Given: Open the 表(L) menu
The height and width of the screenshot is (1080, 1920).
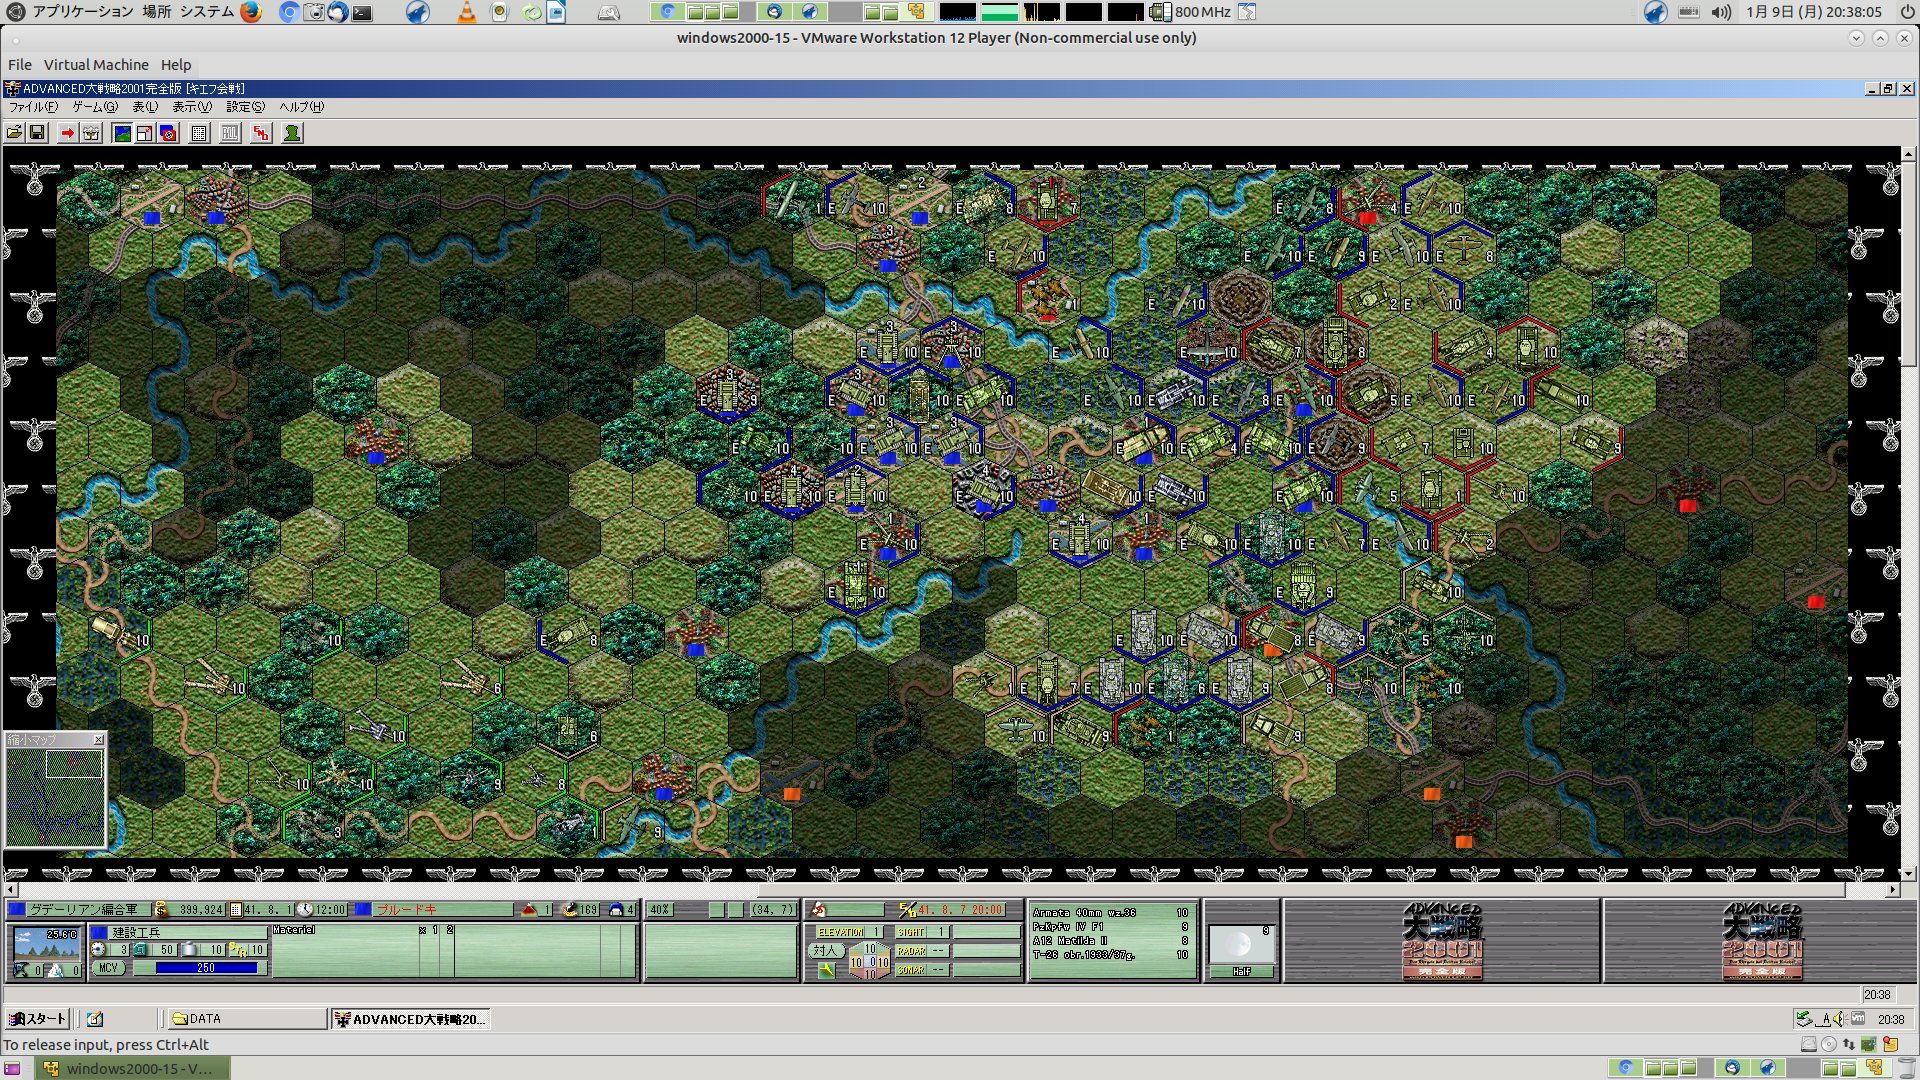Looking at the screenshot, I should (x=145, y=107).
